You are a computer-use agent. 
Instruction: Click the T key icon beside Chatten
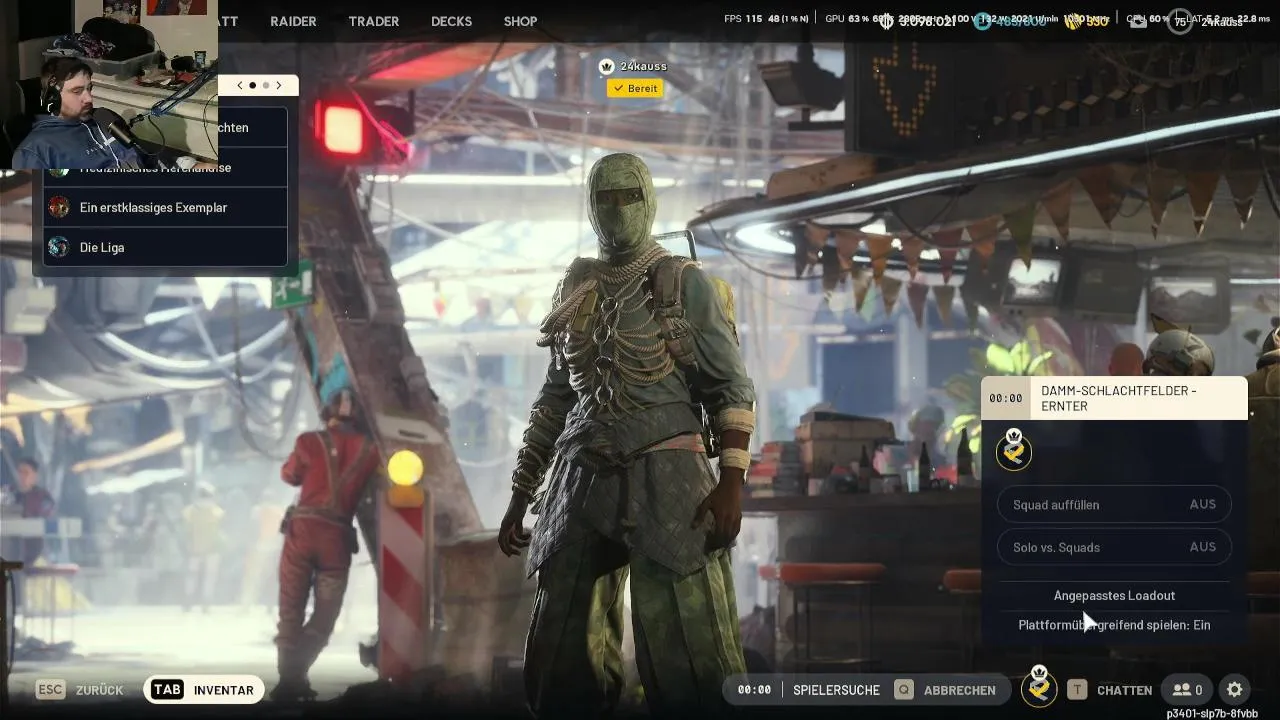1077,690
